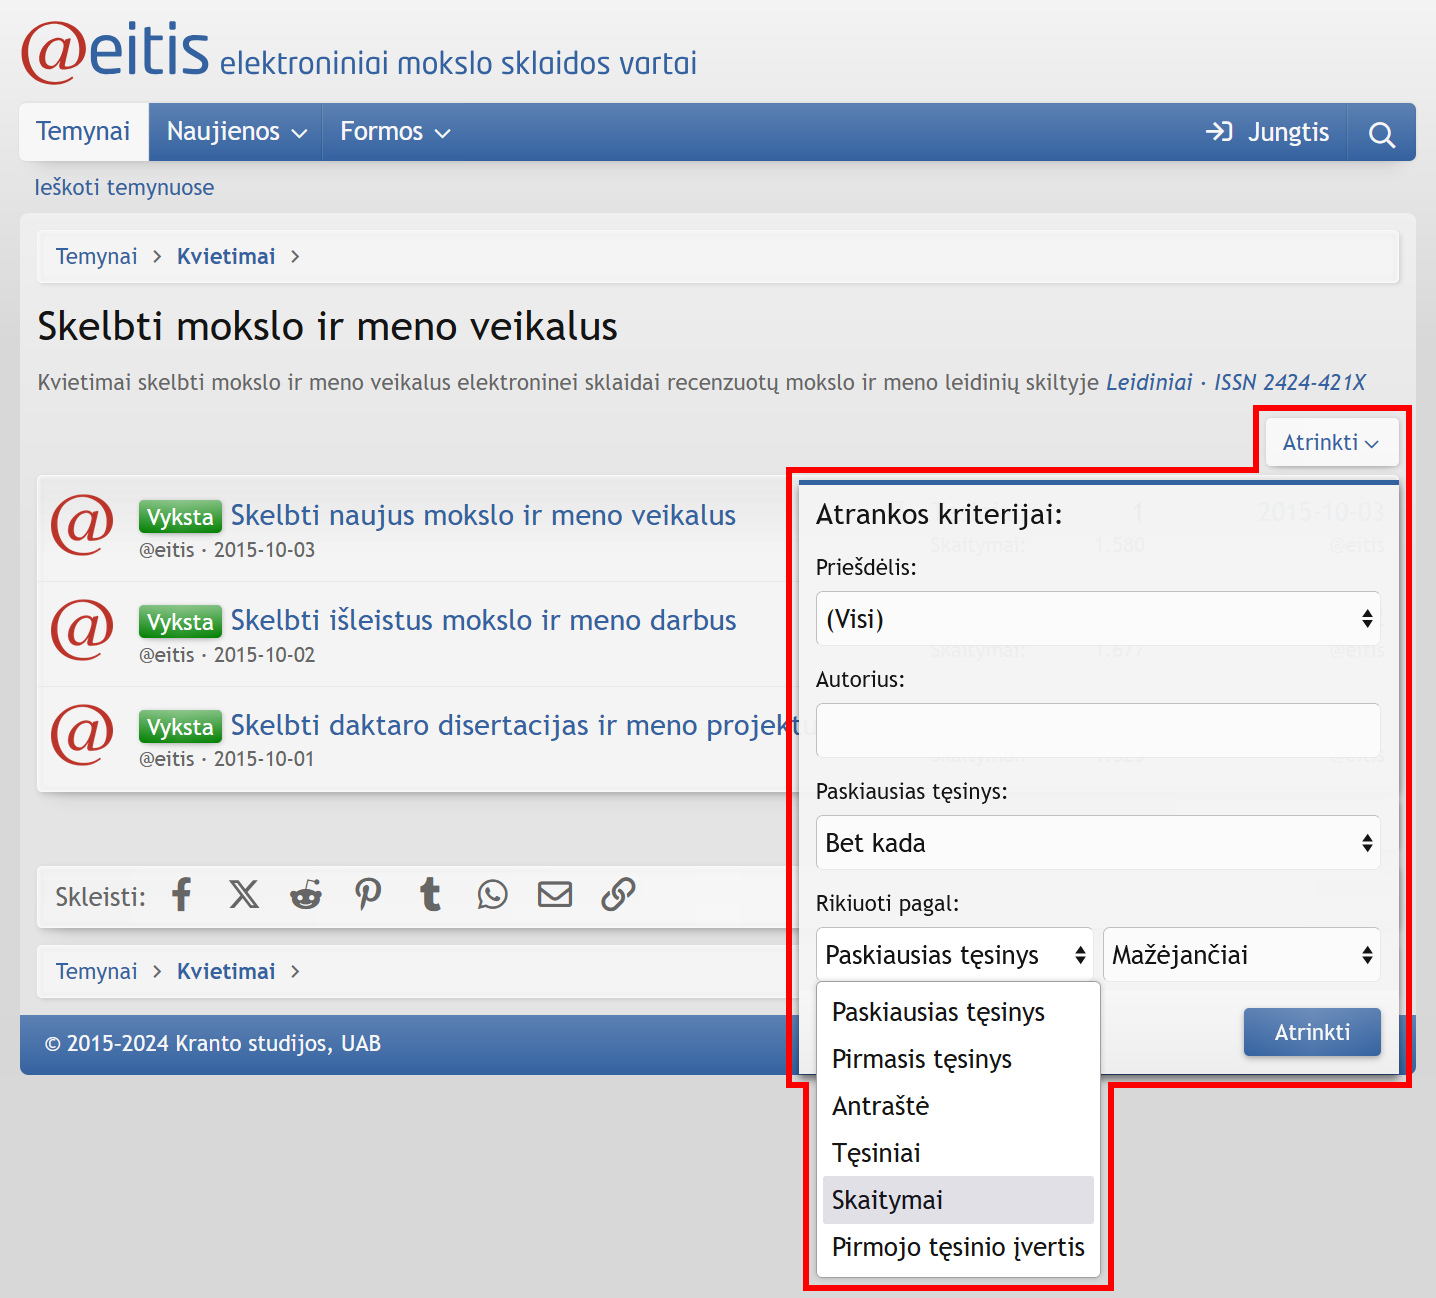Share the page on Facebook
This screenshot has width=1436, height=1298.
pyautogui.click(x=181, y=895)
